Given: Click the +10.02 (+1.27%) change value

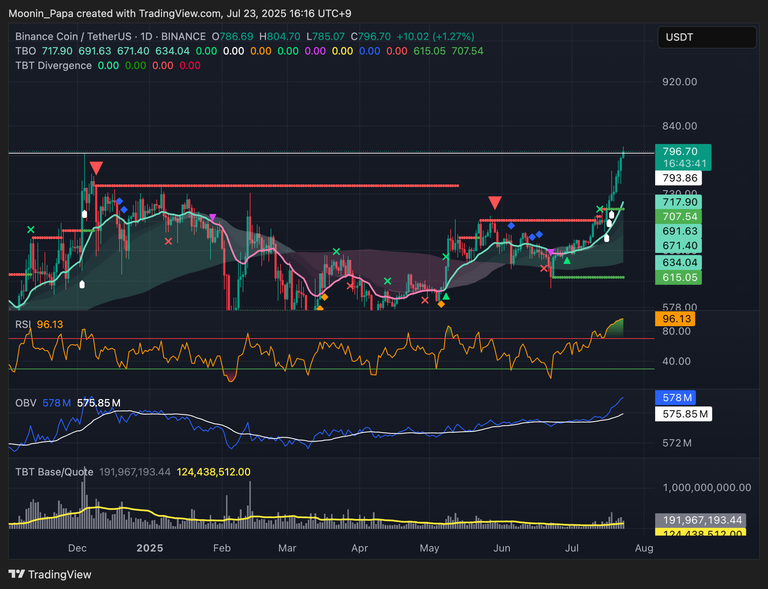Looking at the screenshot, I should point(435,37).
